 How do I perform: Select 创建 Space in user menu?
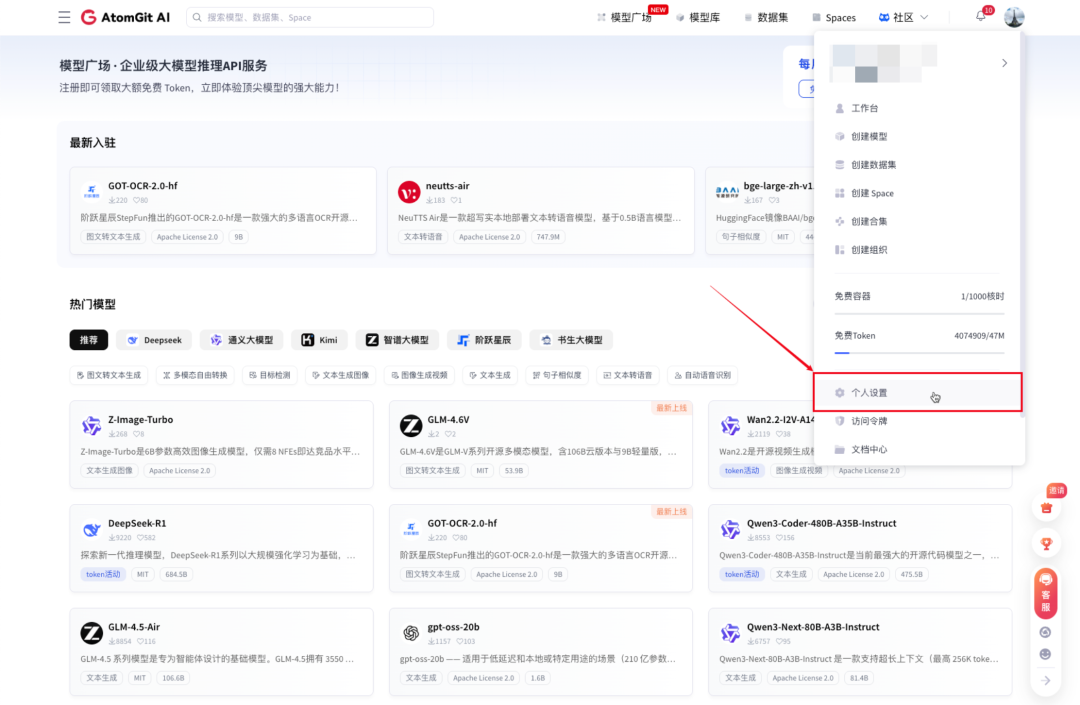pos(920,193)
